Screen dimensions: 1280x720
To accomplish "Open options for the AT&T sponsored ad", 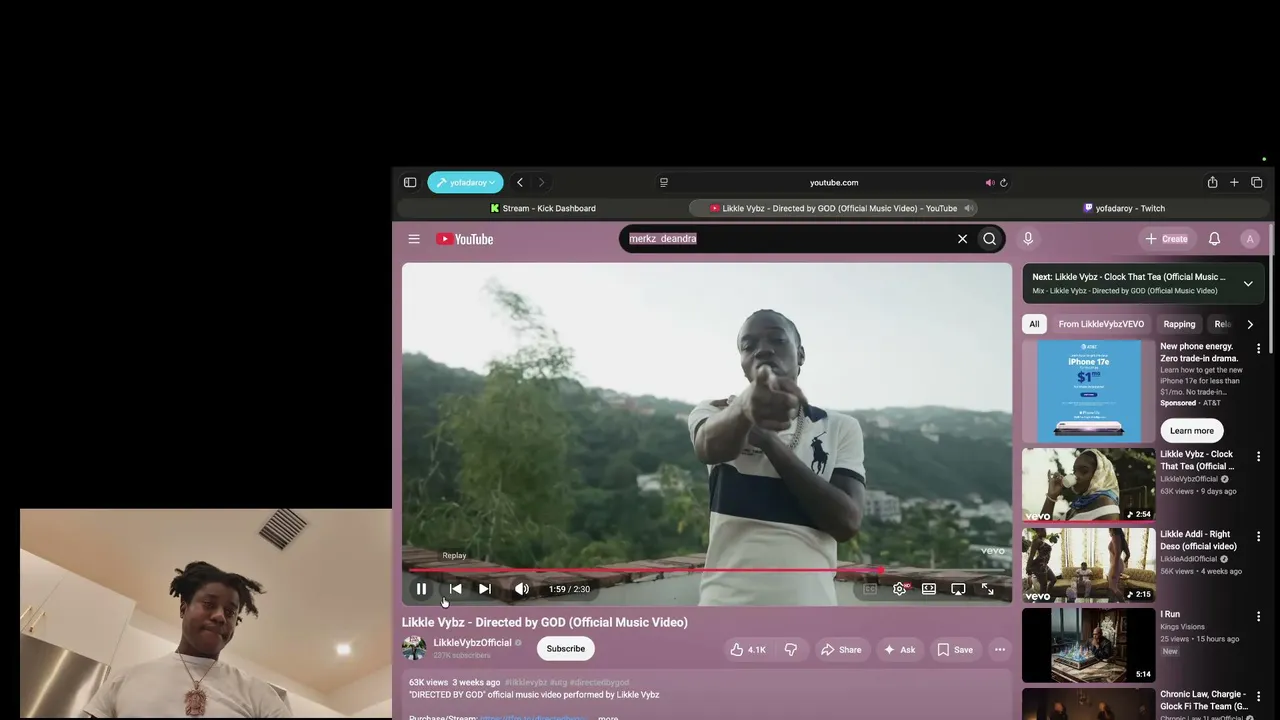I will (1259, 348).
